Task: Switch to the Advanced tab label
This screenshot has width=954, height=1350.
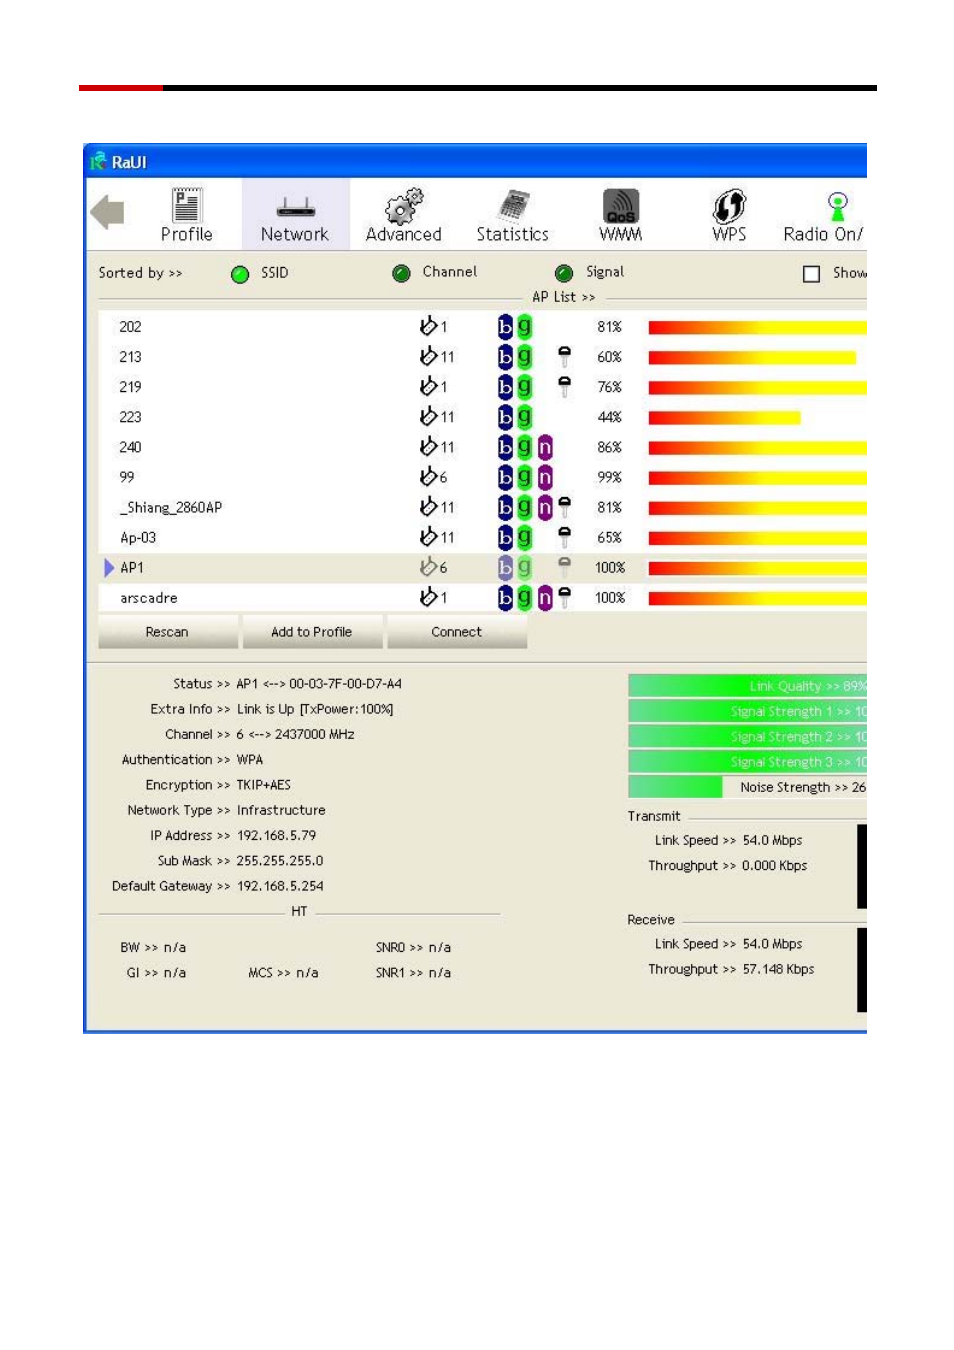Action: (404, 234)
